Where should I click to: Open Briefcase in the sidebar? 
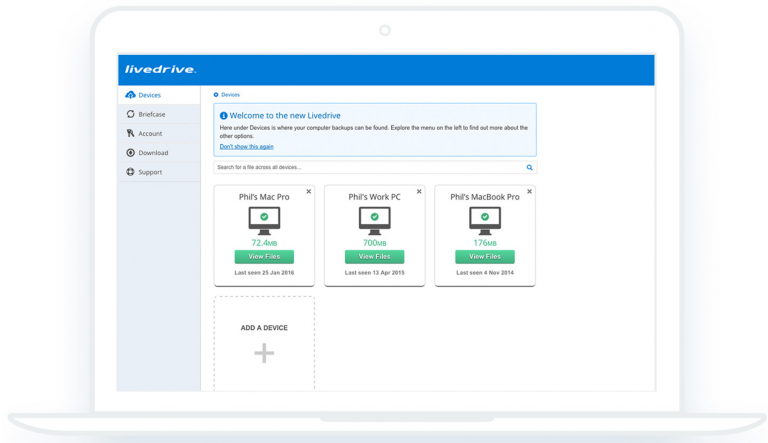[159, 114]
